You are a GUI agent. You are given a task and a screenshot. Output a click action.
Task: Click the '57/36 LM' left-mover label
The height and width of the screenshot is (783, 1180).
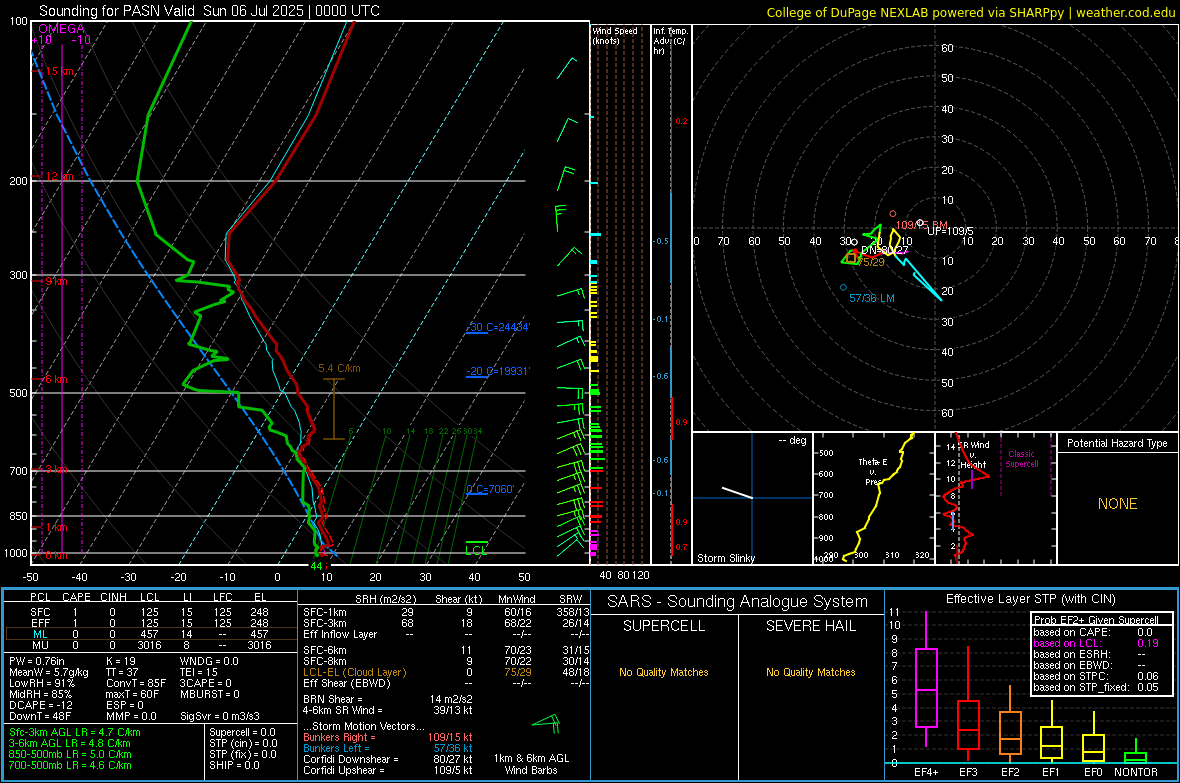[x=871, y=298]
